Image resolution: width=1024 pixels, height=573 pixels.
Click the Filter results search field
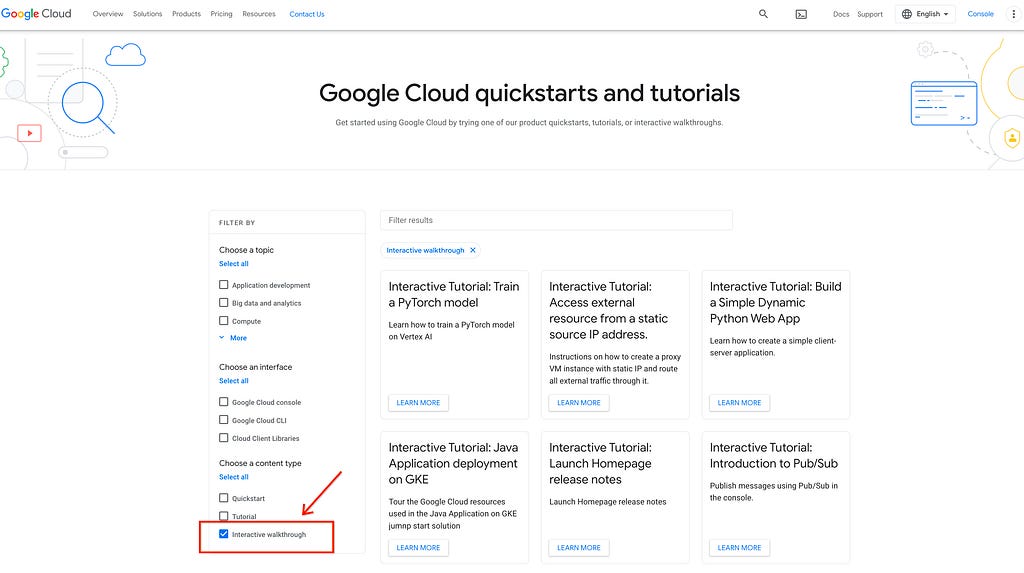[x=556, y=220]
